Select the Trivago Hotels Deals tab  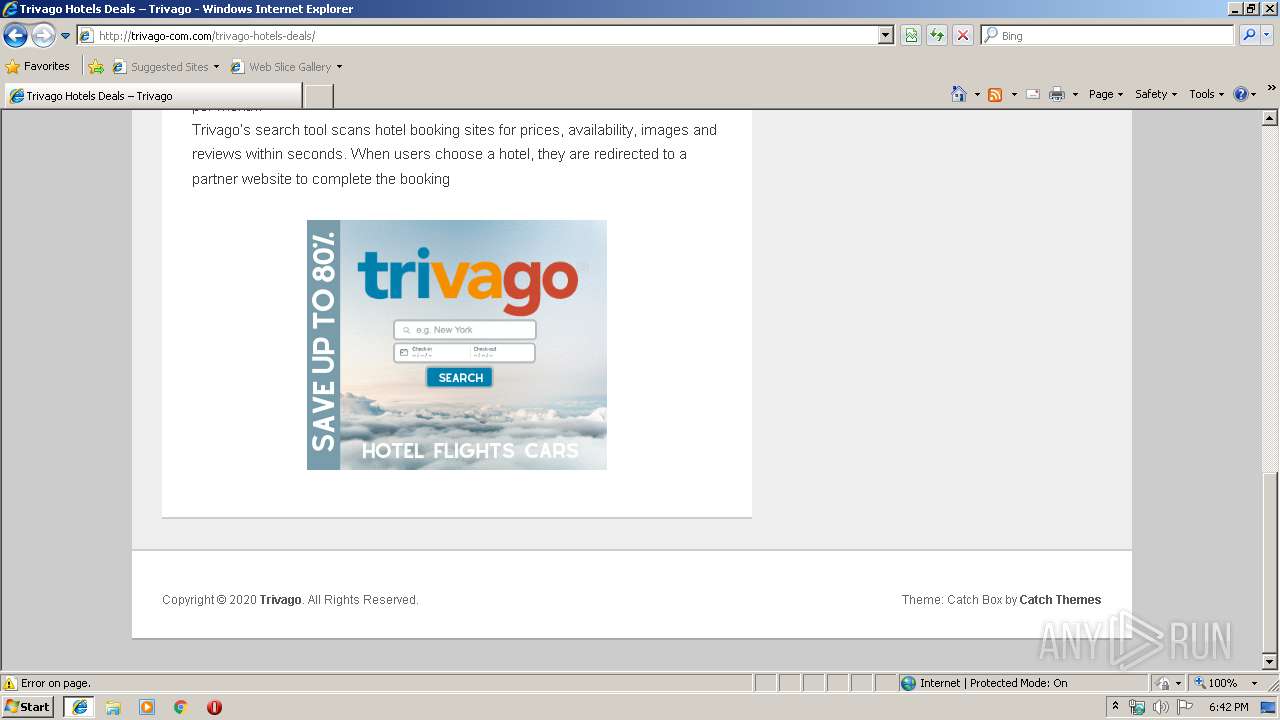(x=153, y=96)
